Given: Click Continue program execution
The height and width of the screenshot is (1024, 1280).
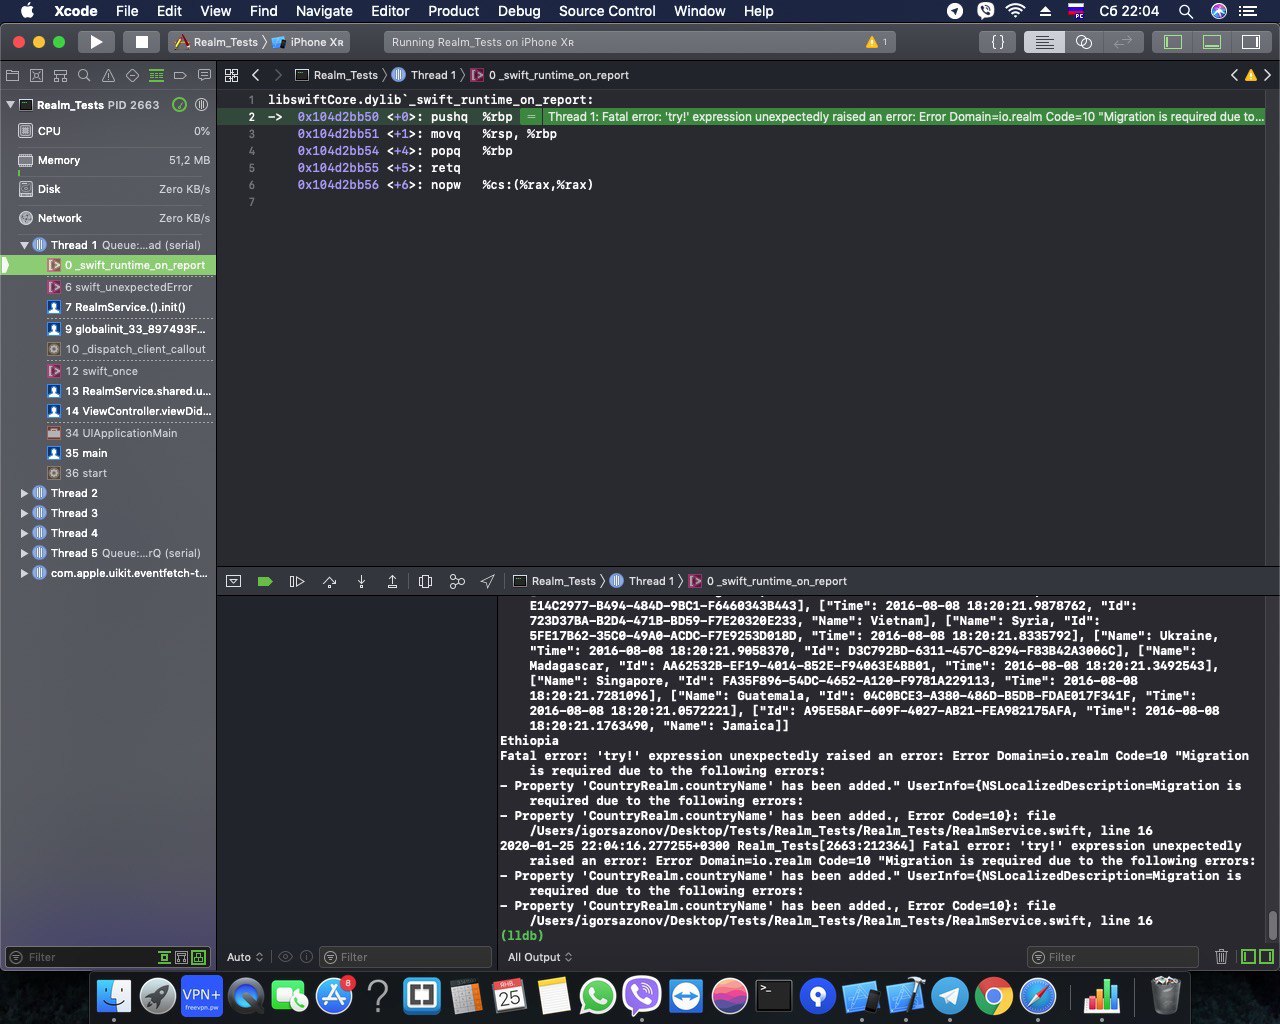Looking at the screenshot, I should coord(297,581).
